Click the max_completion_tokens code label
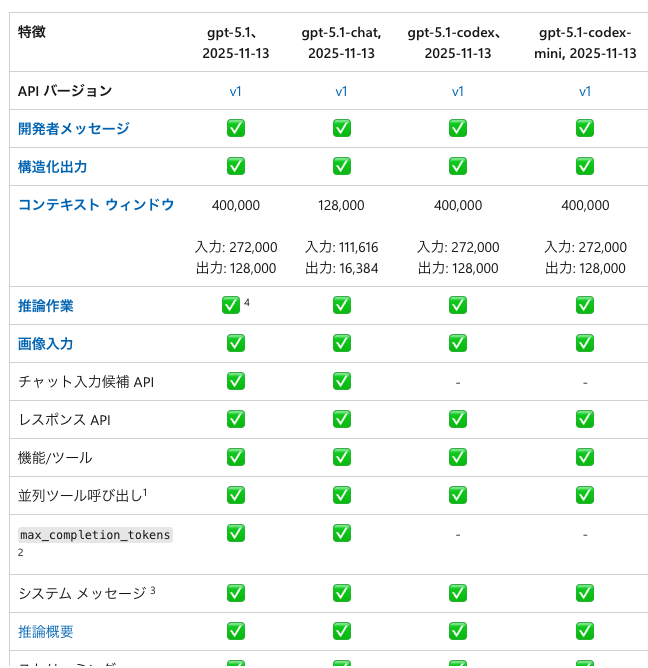Viewport: 648px width, 668px height. click(x=96, y=535)
